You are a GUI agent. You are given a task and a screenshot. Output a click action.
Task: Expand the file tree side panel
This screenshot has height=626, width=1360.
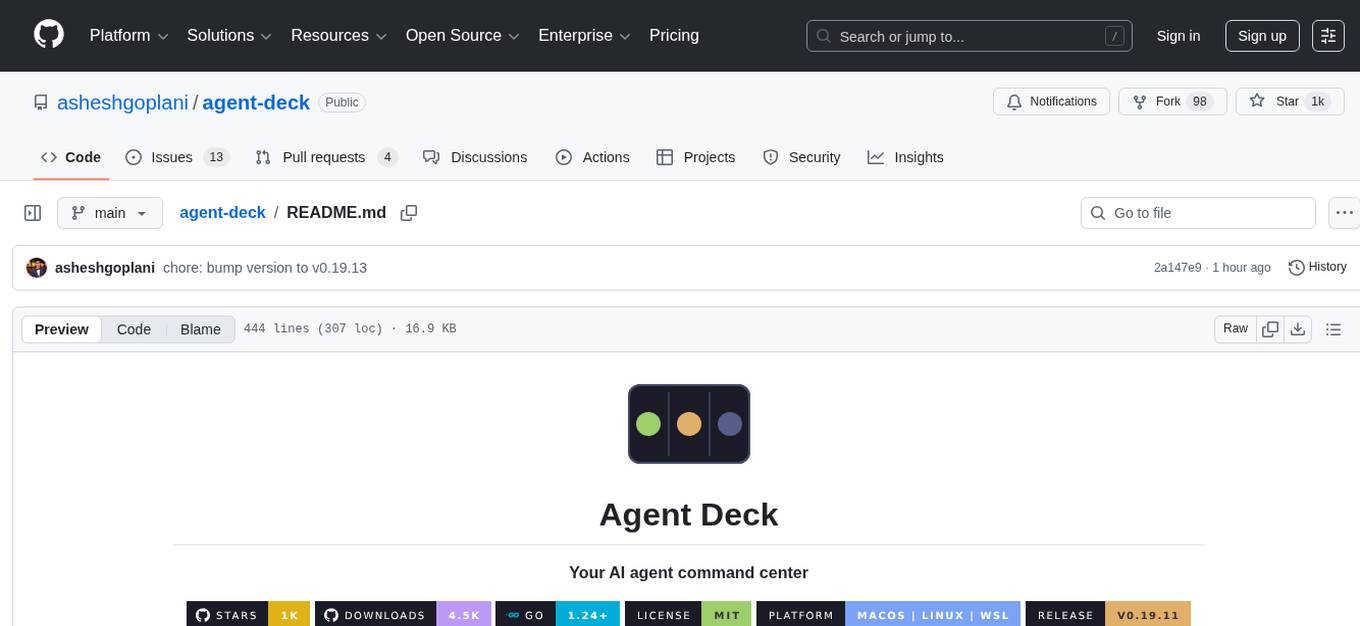(32, 212)
